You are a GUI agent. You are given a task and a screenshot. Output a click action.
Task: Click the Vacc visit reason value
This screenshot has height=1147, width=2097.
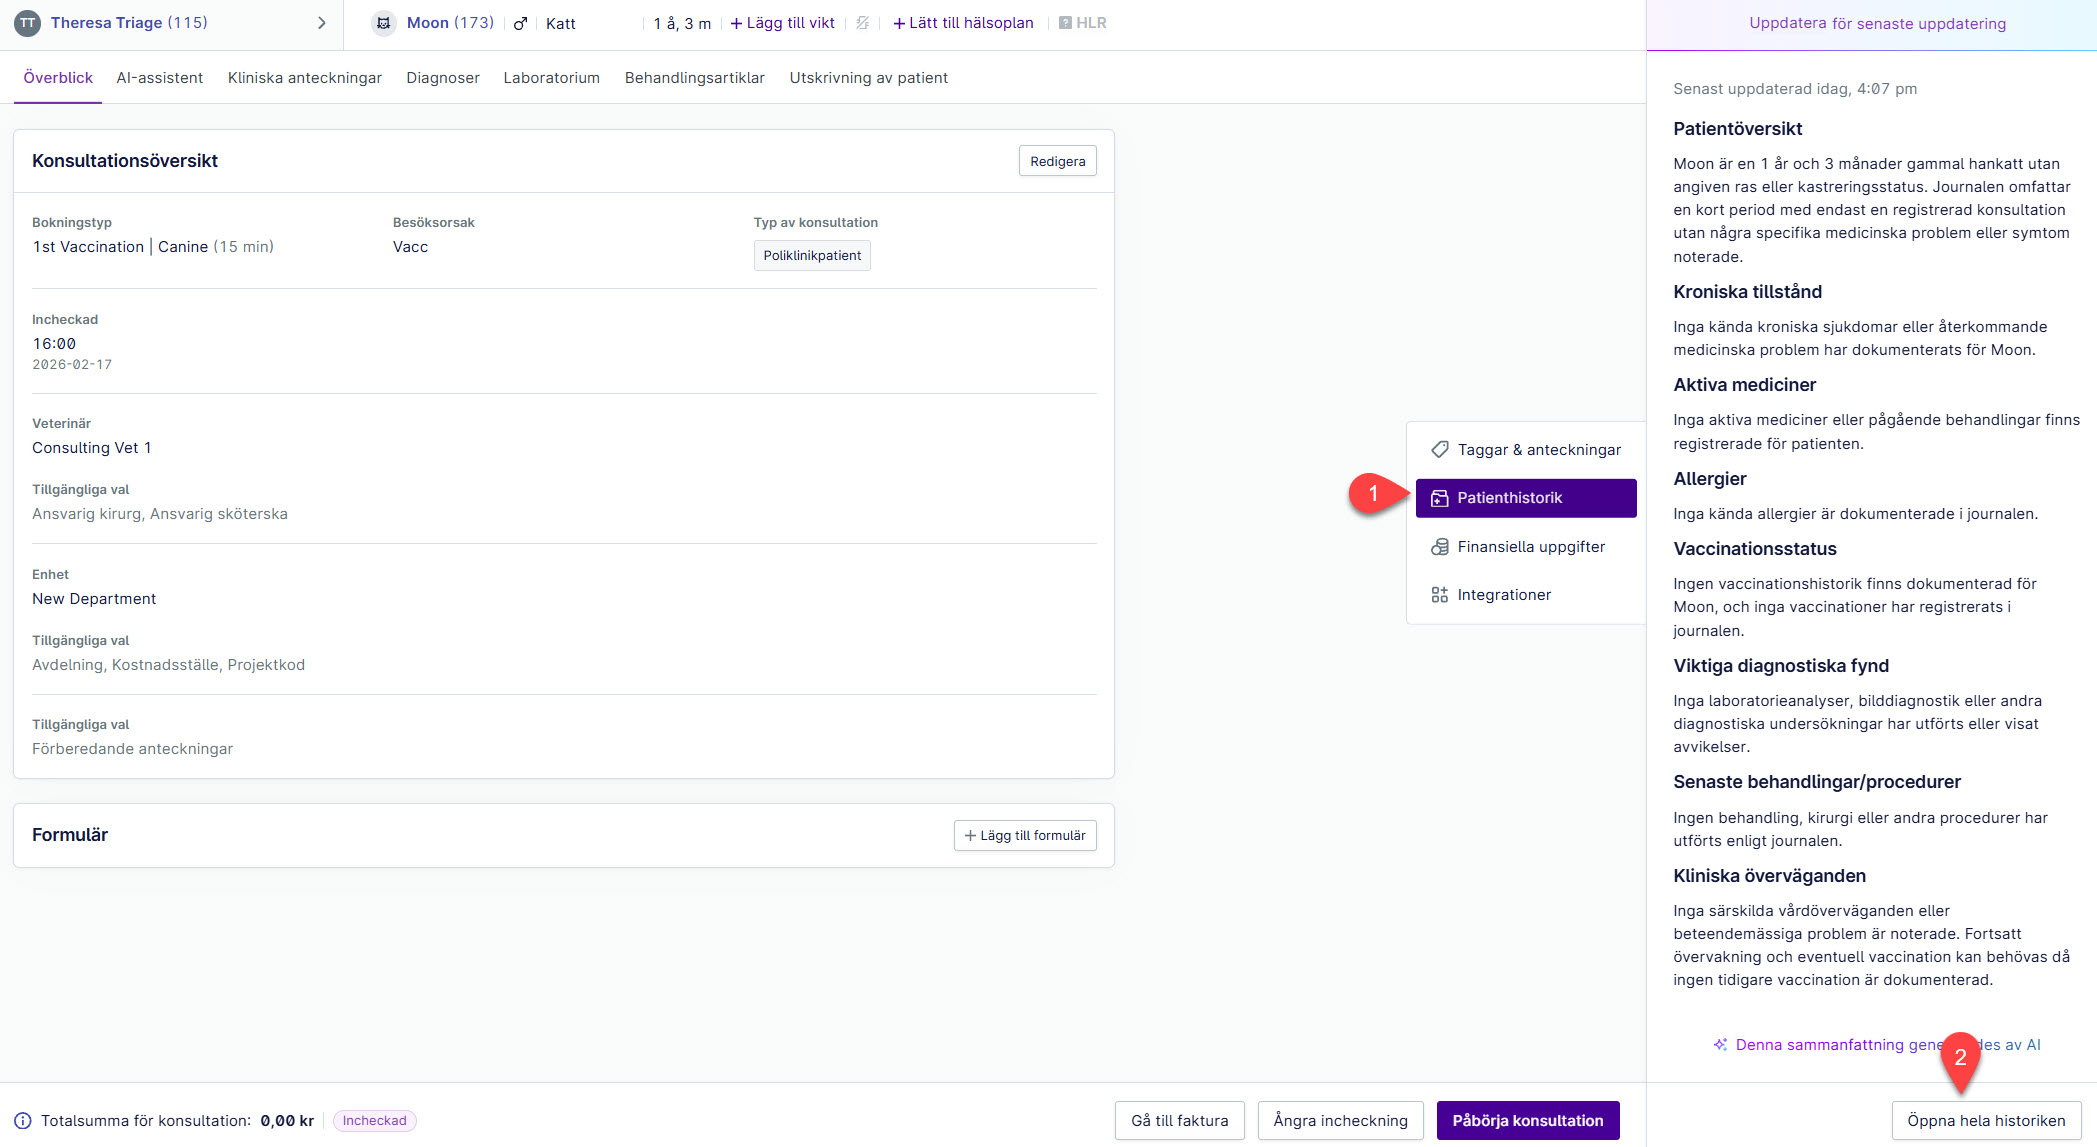[x=411, y=247]
